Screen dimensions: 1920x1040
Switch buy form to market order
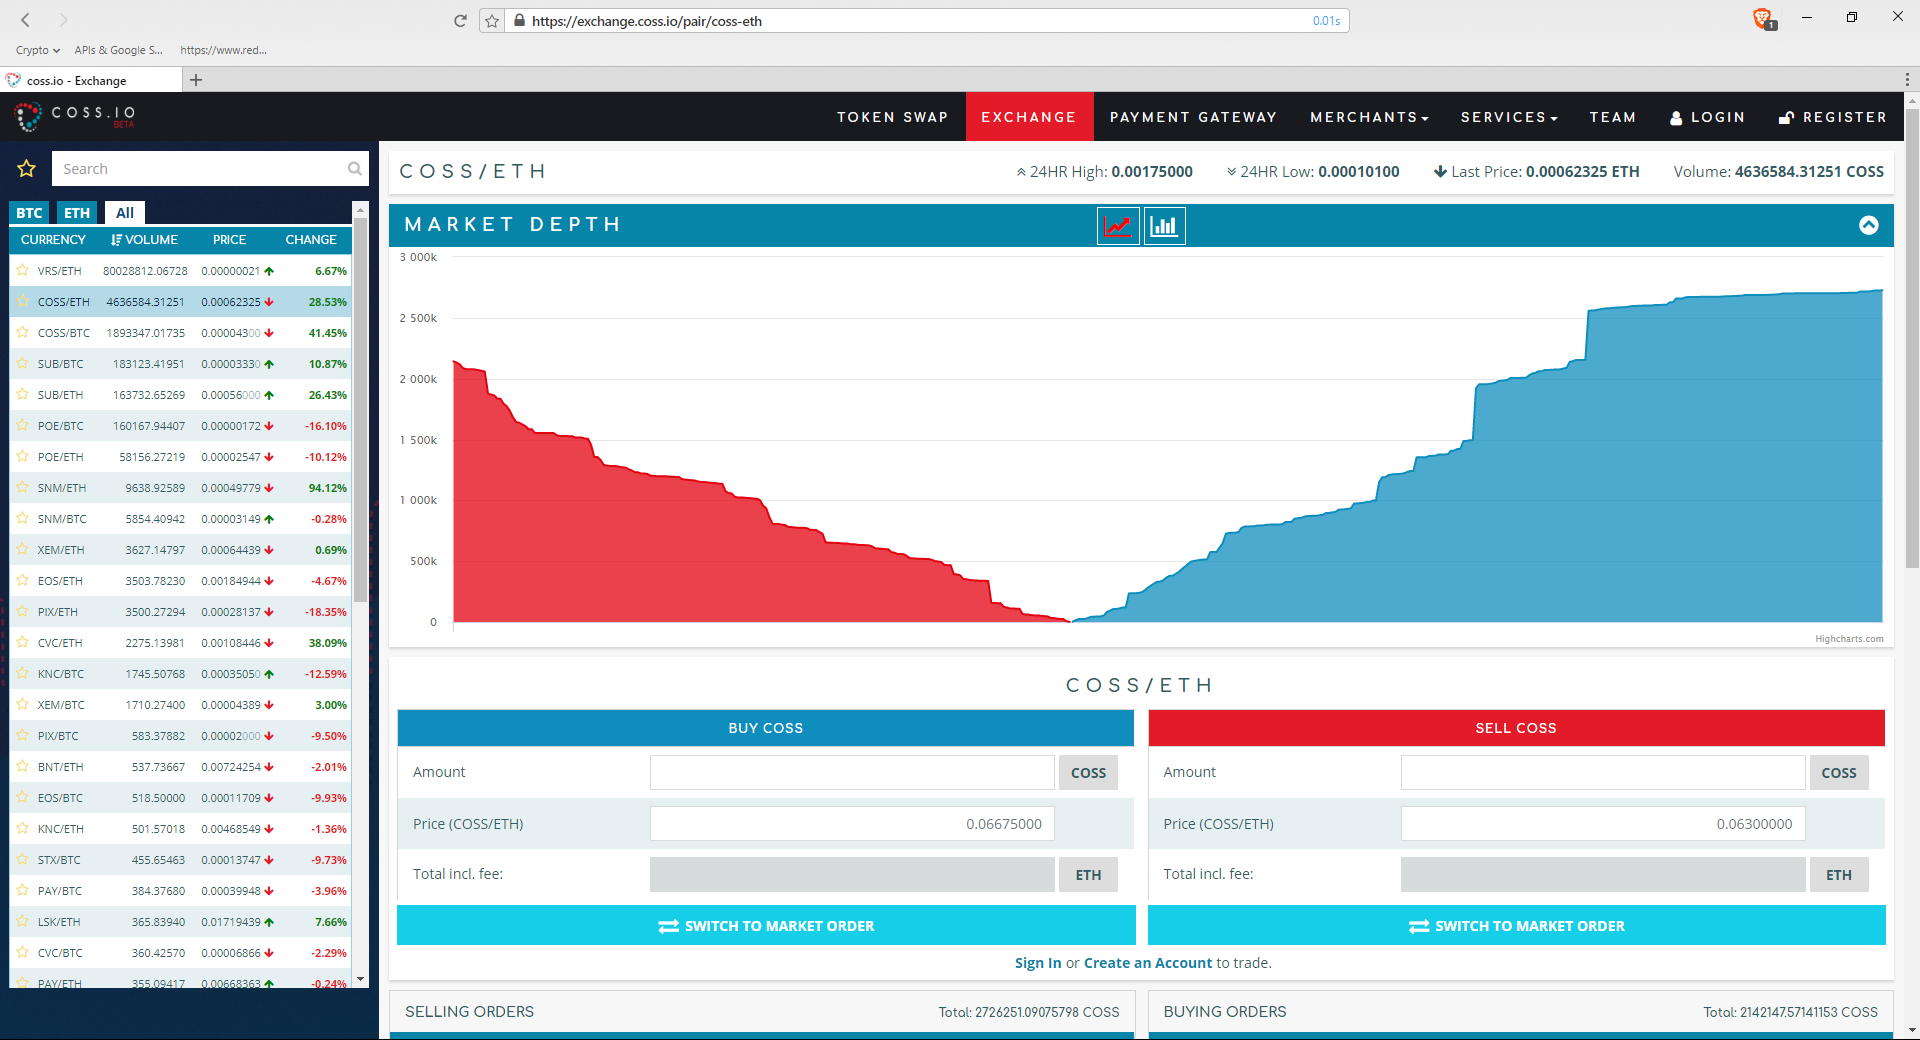point(766,925)
